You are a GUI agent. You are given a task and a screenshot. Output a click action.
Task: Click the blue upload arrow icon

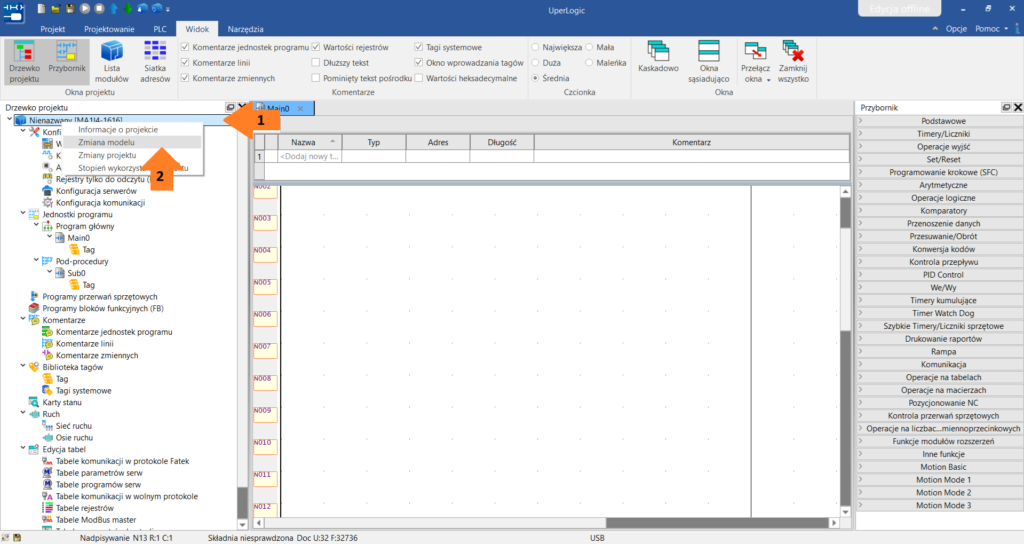click(114, 8)
